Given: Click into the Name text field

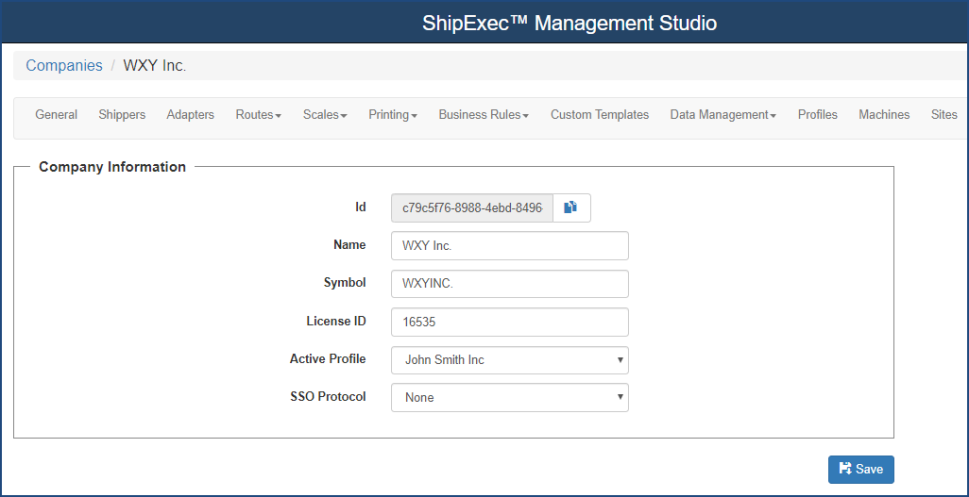Looking at the screenshot, I should click(x=509, y=246).
